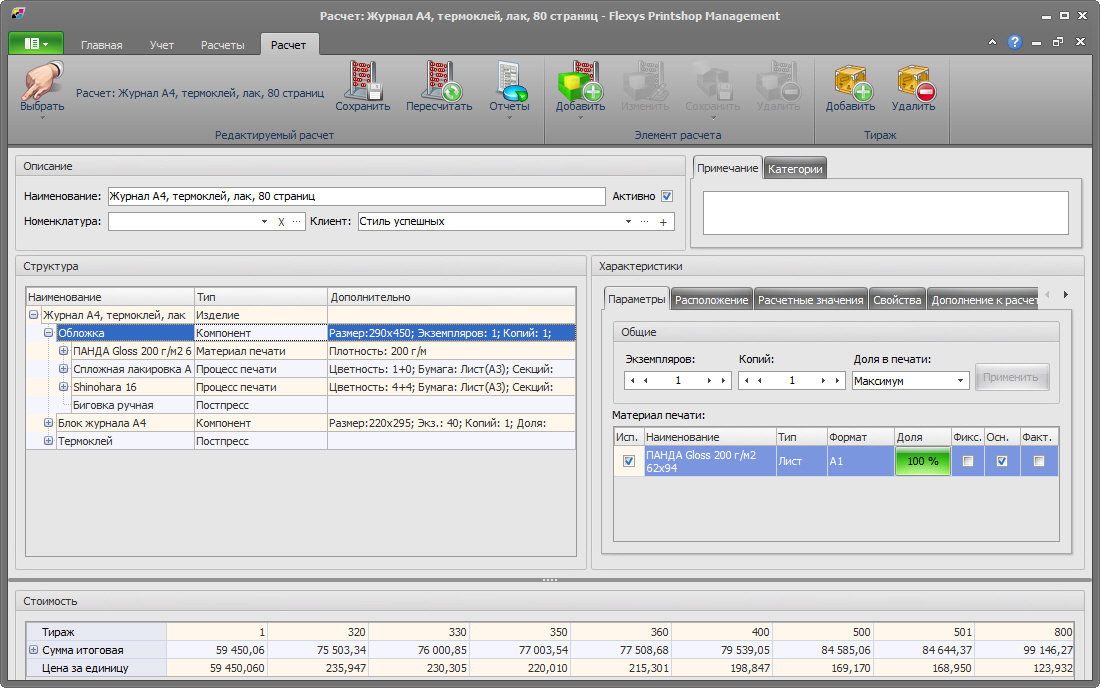The width and height of the screenshot is (1100, 688).
Task: Switch to the Категории tab
Action: [x=795, y=169]
